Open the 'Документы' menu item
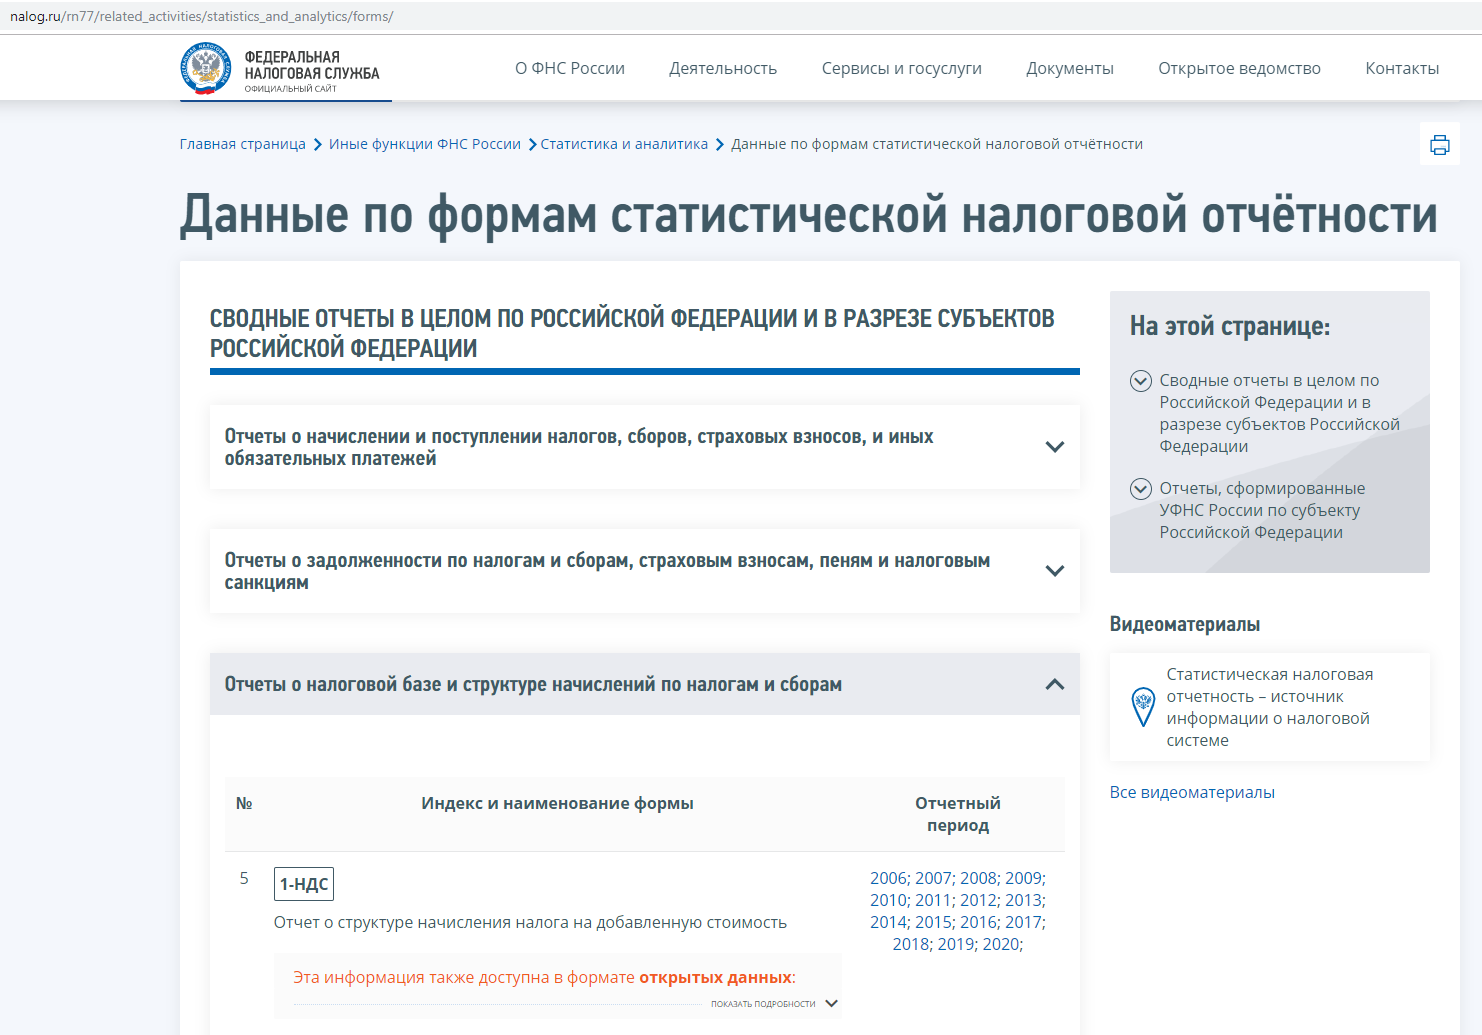The height and width of the screenshot is (1035, 1482). [x=1069, y=69]
